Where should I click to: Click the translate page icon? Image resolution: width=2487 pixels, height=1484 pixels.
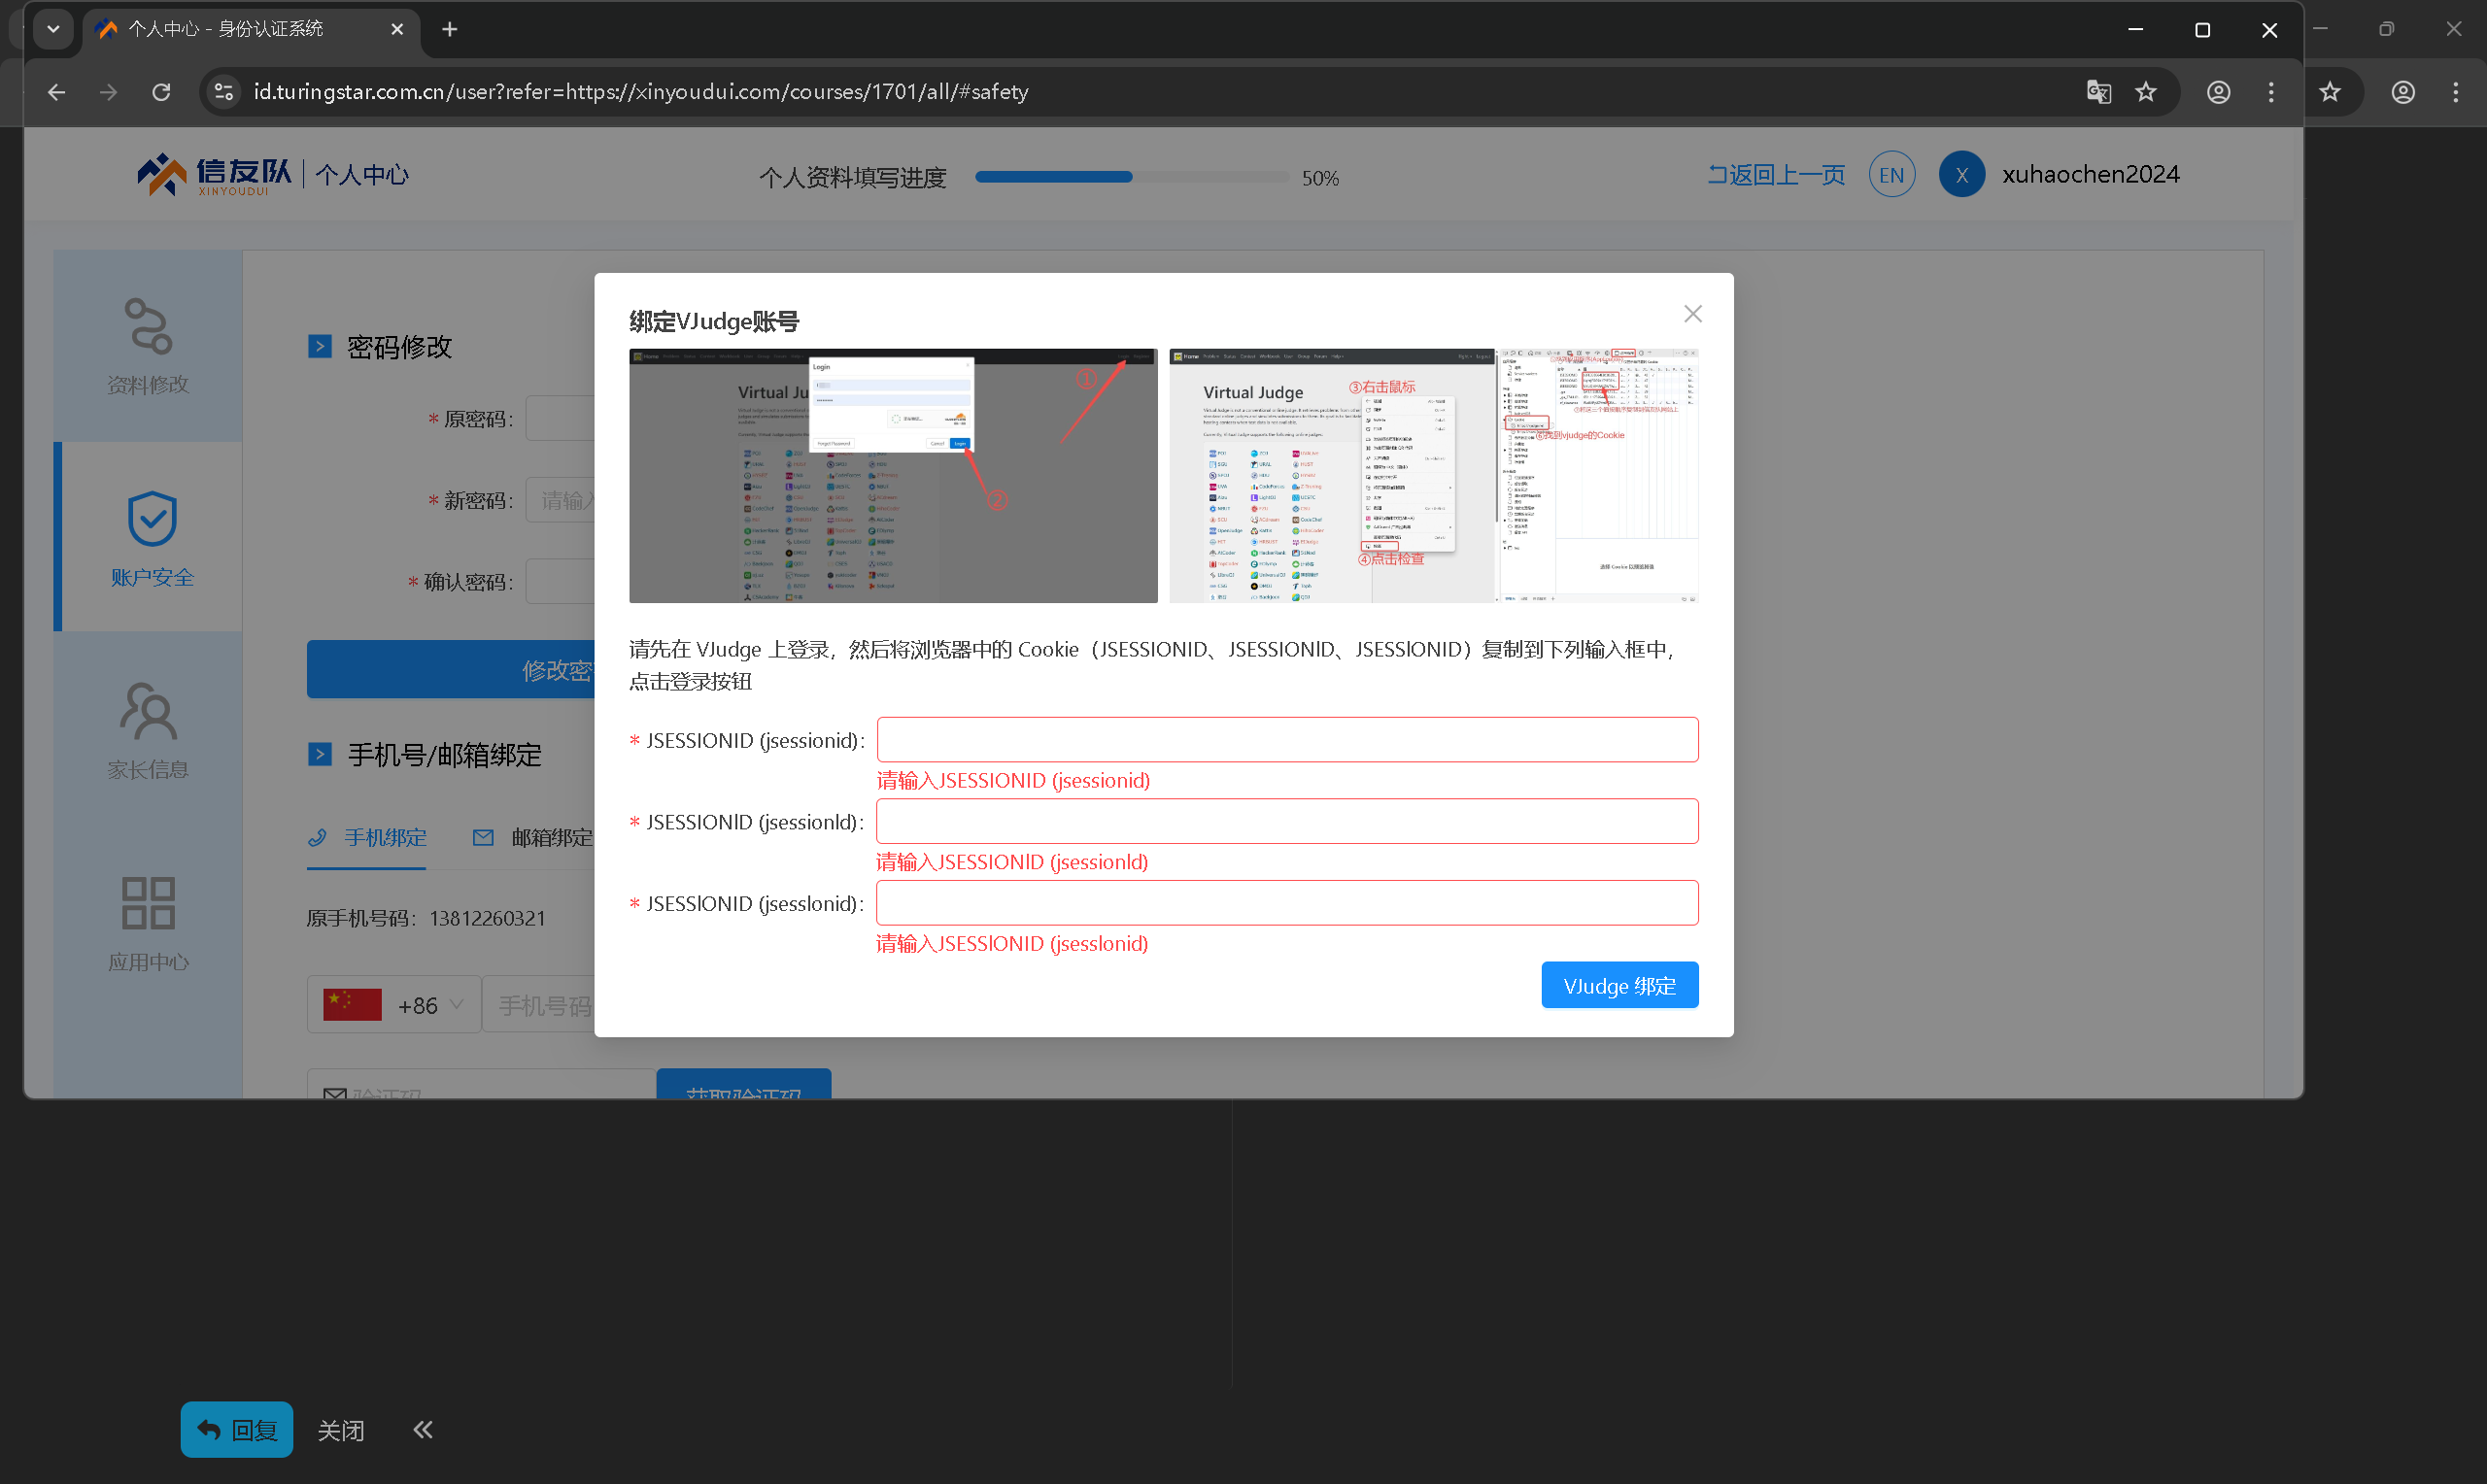(2098, 92)
